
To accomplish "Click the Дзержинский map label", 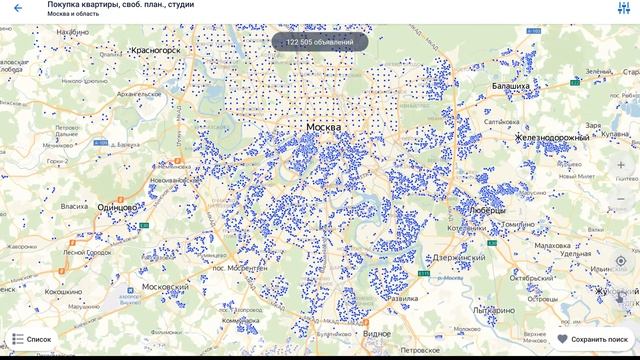I will tap(459, 258).
